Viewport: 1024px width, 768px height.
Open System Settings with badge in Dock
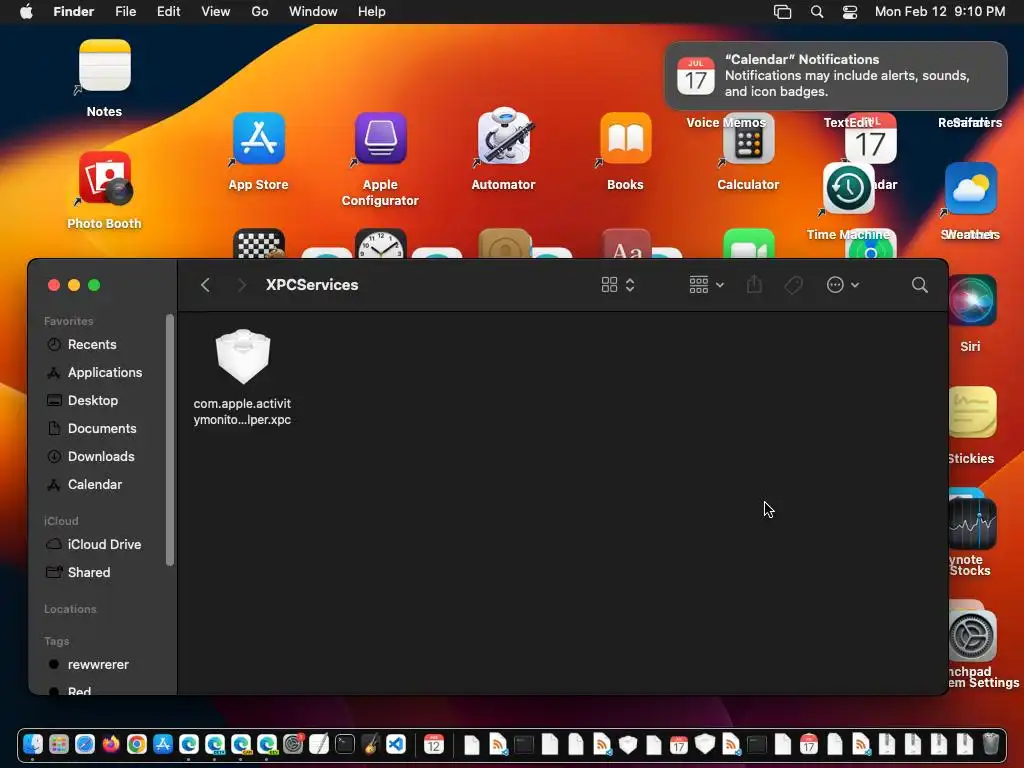293,744
